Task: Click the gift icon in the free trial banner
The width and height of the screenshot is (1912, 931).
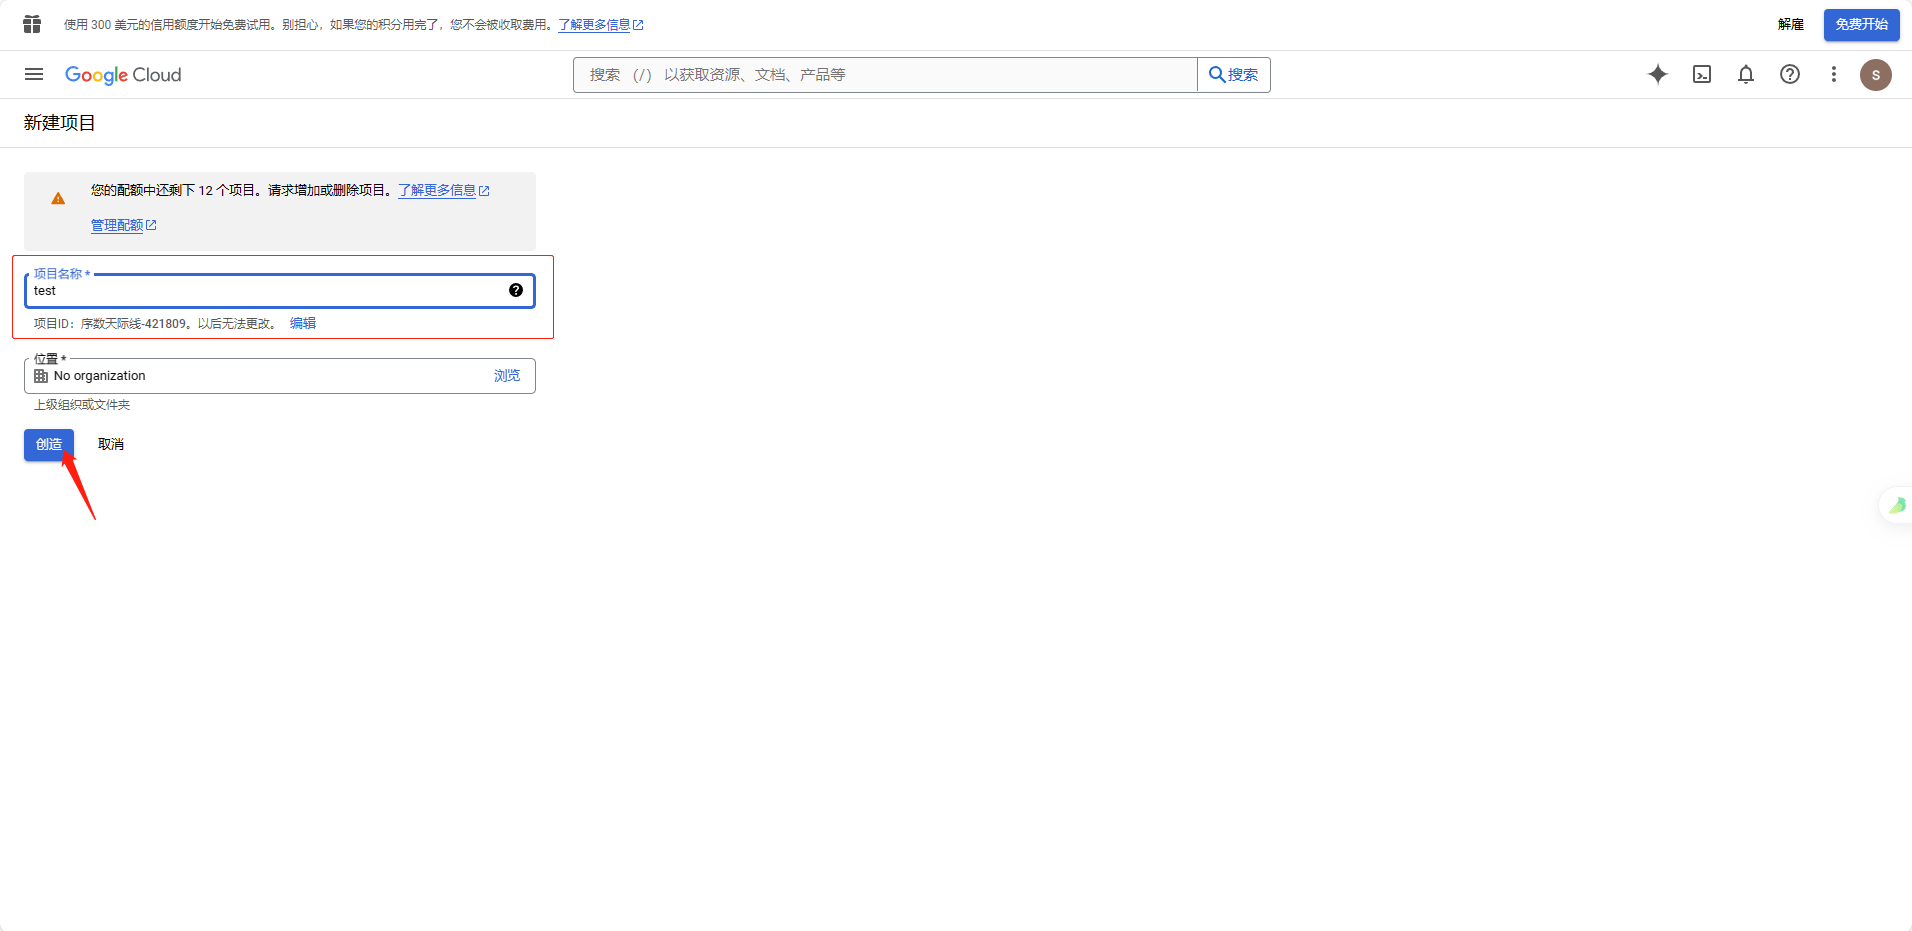Action: pyautogui.click(x=32, y=24)
